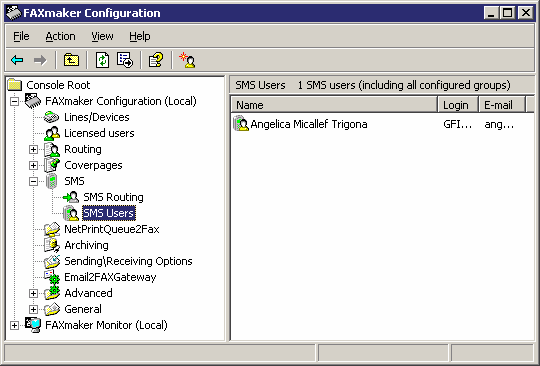This screenshot has width=540, height=366.
Task: Click the NetPrintQueue2Fax icon
Action: coord(52,229)
